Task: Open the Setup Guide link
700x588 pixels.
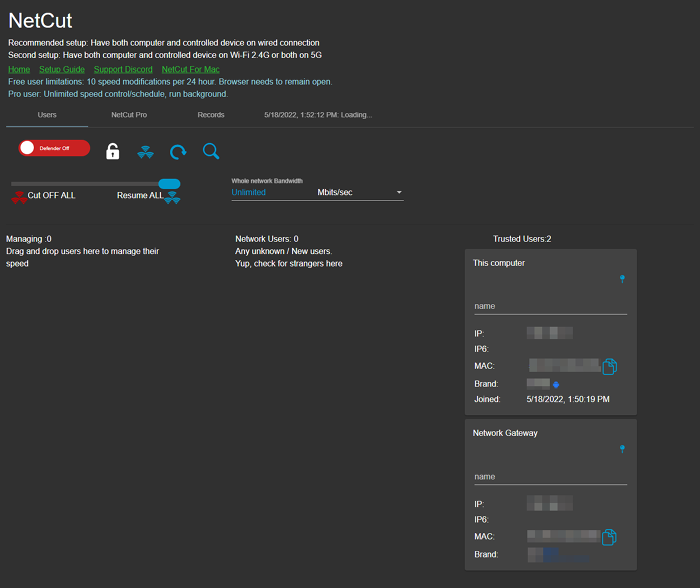Action: click(x=62, y=69)
